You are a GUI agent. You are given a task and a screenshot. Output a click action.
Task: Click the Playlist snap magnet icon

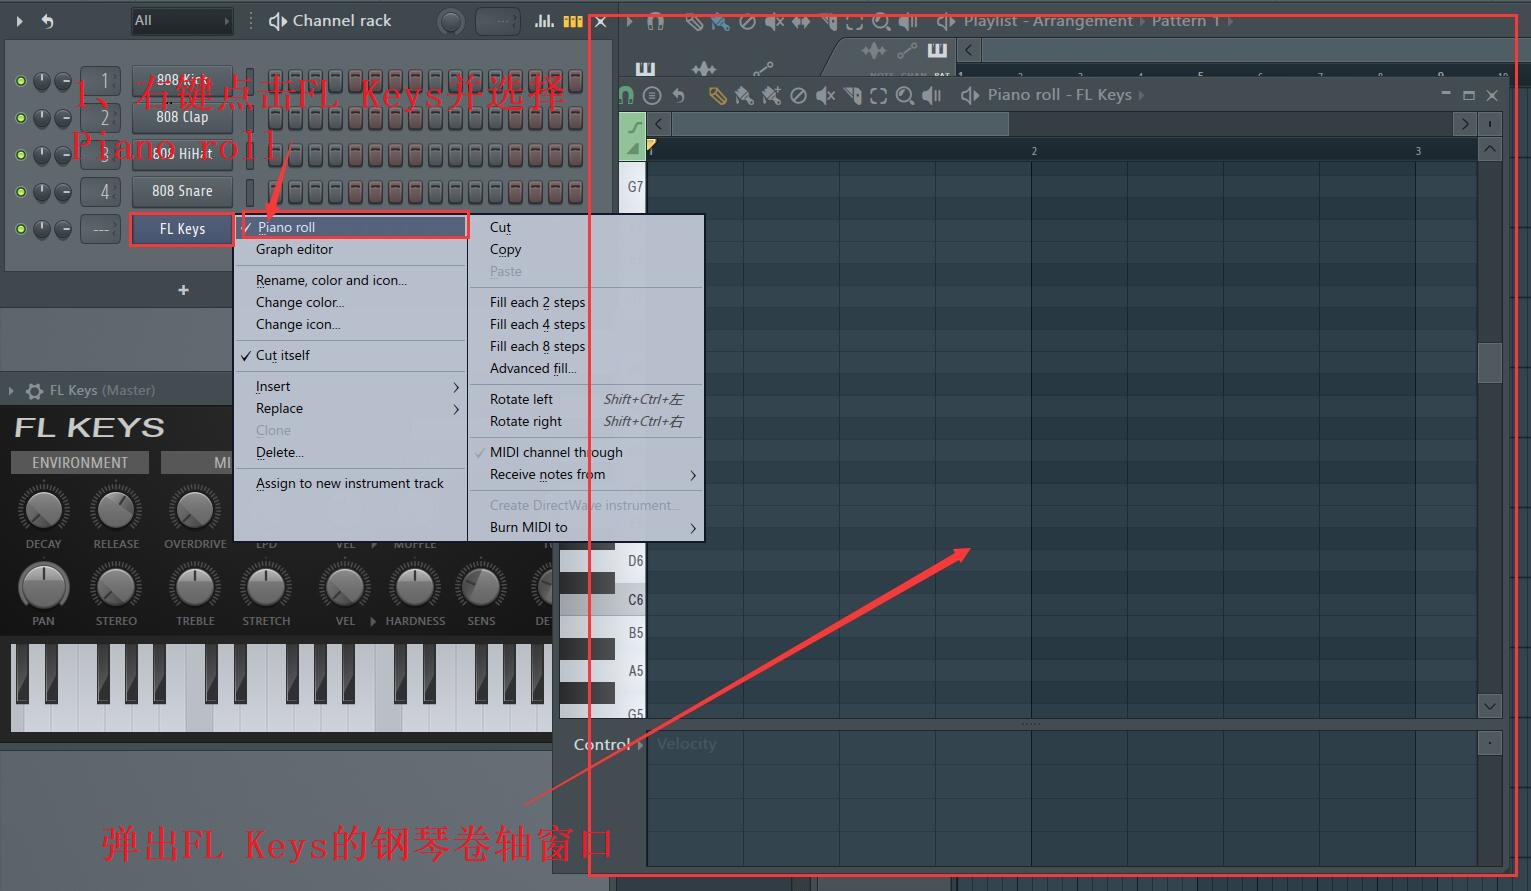(656, 20)
